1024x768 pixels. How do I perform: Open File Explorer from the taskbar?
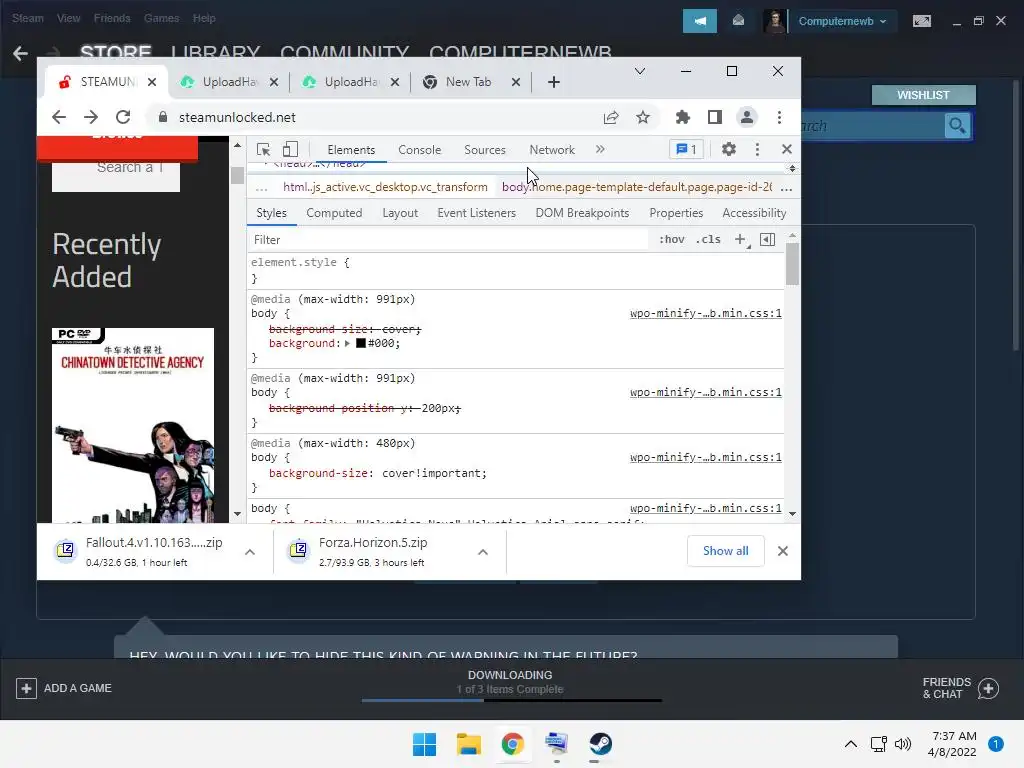coord(468,744)
